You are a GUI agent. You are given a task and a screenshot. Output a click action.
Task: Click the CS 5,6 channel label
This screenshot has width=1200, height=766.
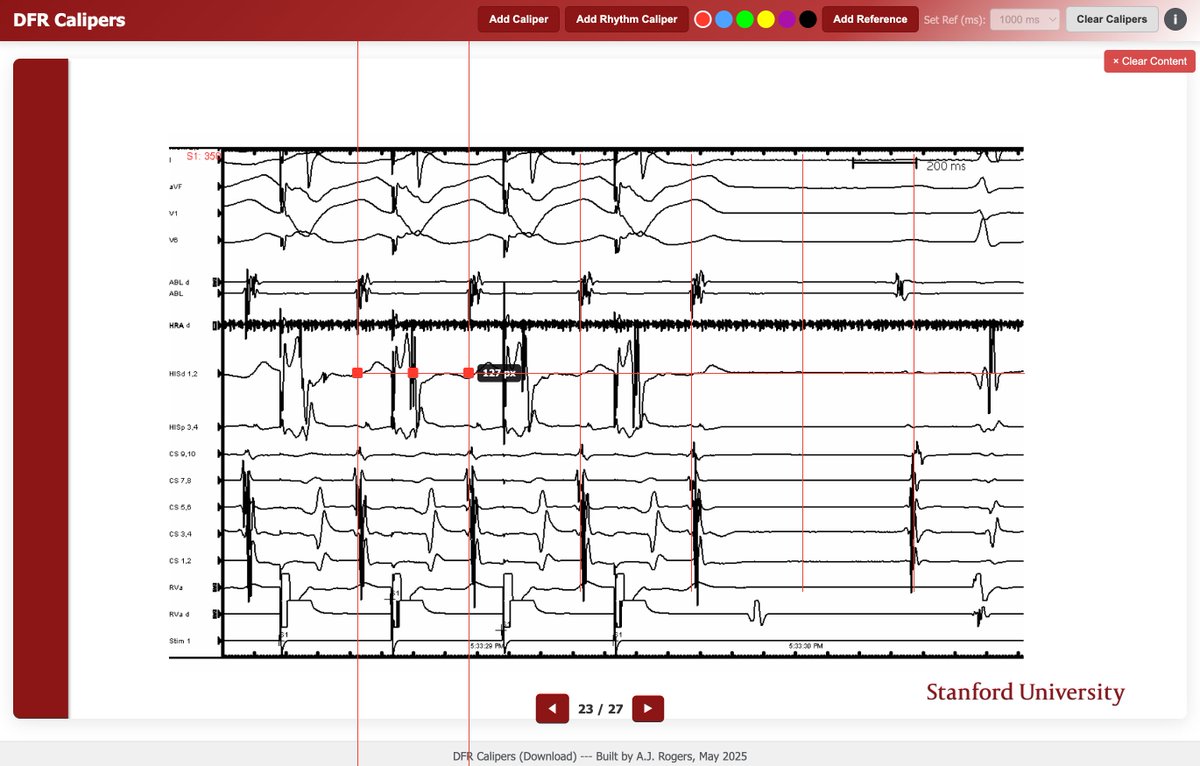180,507
